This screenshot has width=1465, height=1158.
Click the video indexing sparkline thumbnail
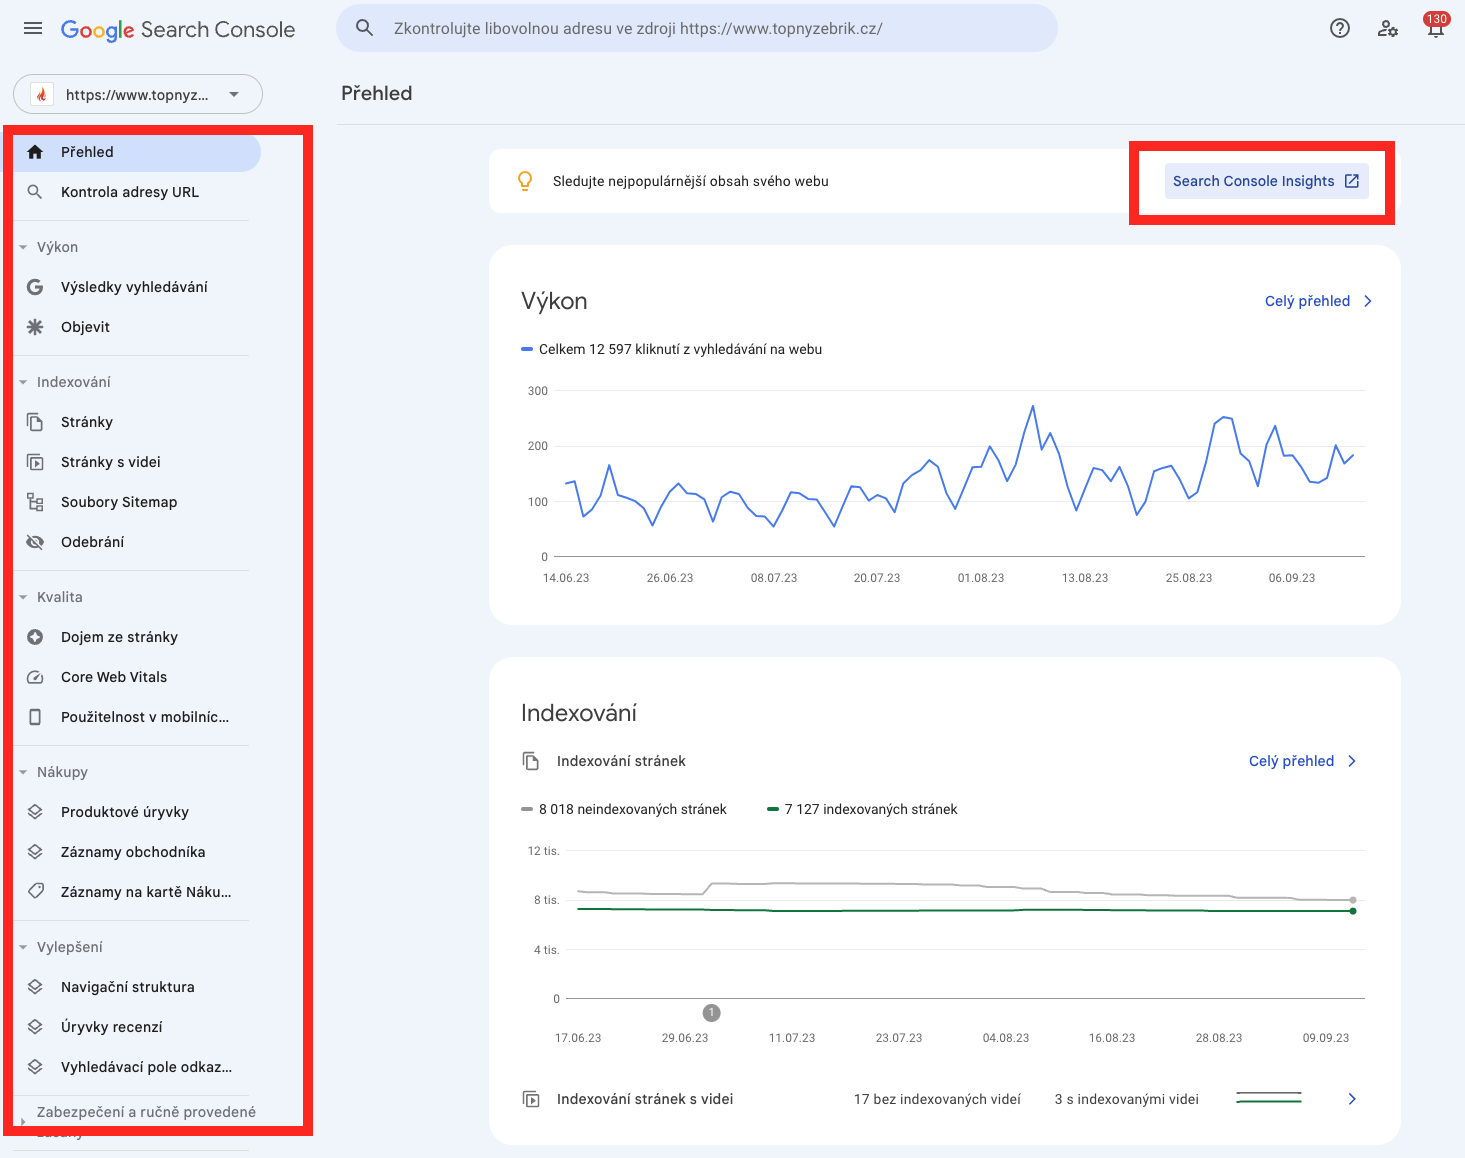coord(1269,1098)
